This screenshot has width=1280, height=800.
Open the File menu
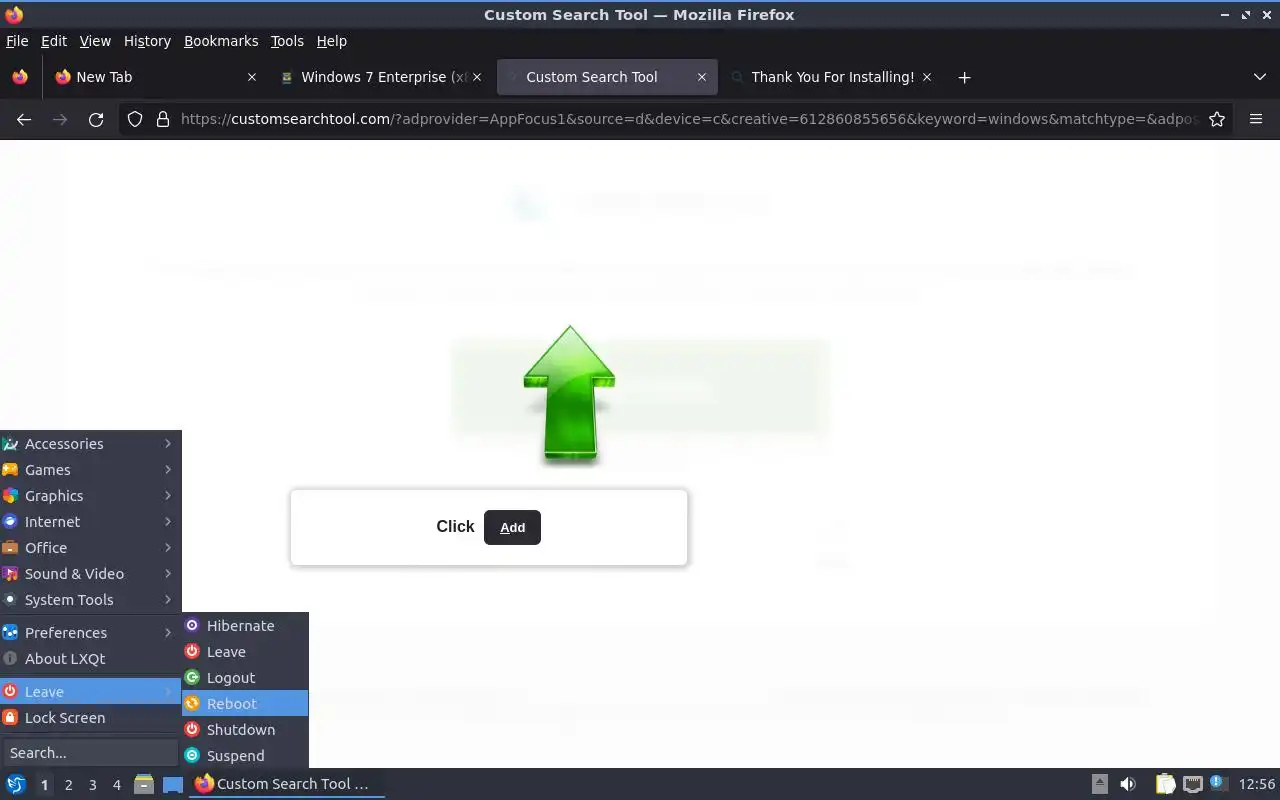coord(17,41)
